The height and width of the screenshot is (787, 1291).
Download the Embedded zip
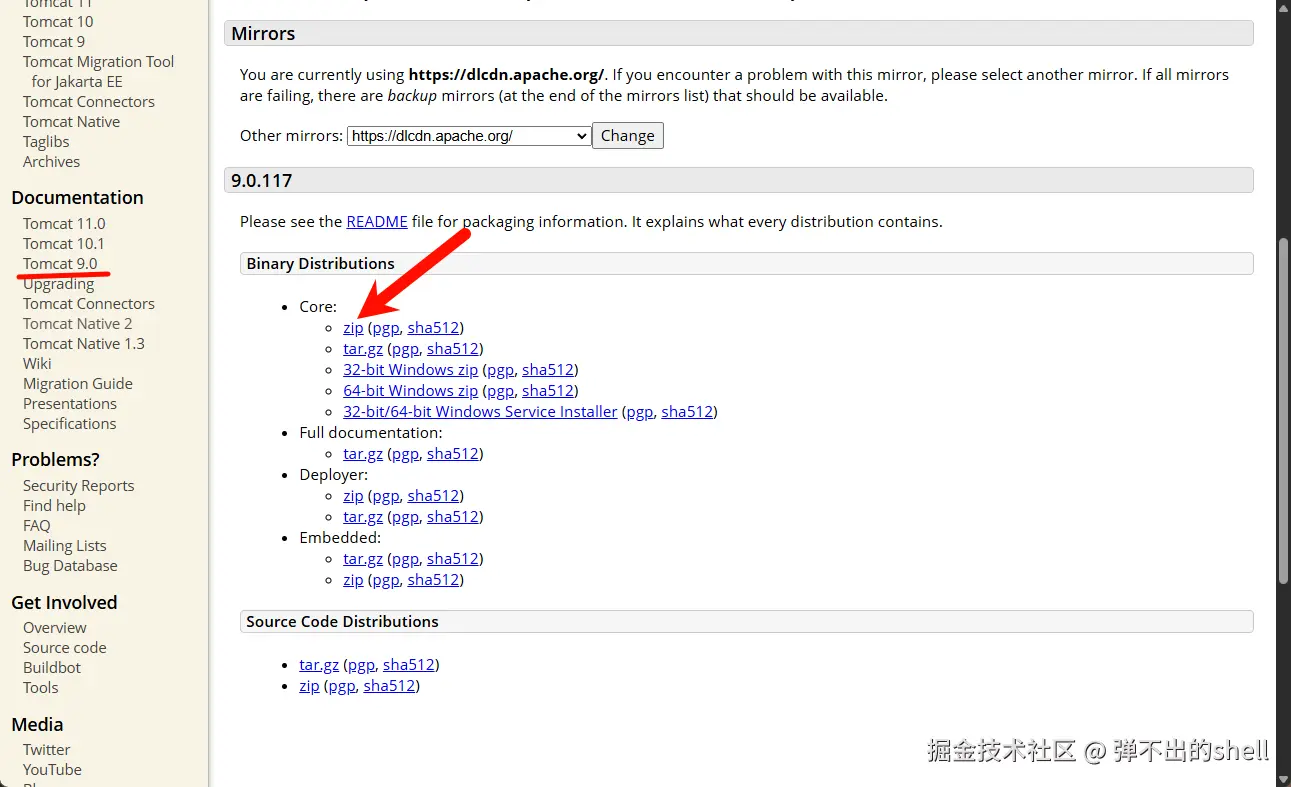coord(353,580)
